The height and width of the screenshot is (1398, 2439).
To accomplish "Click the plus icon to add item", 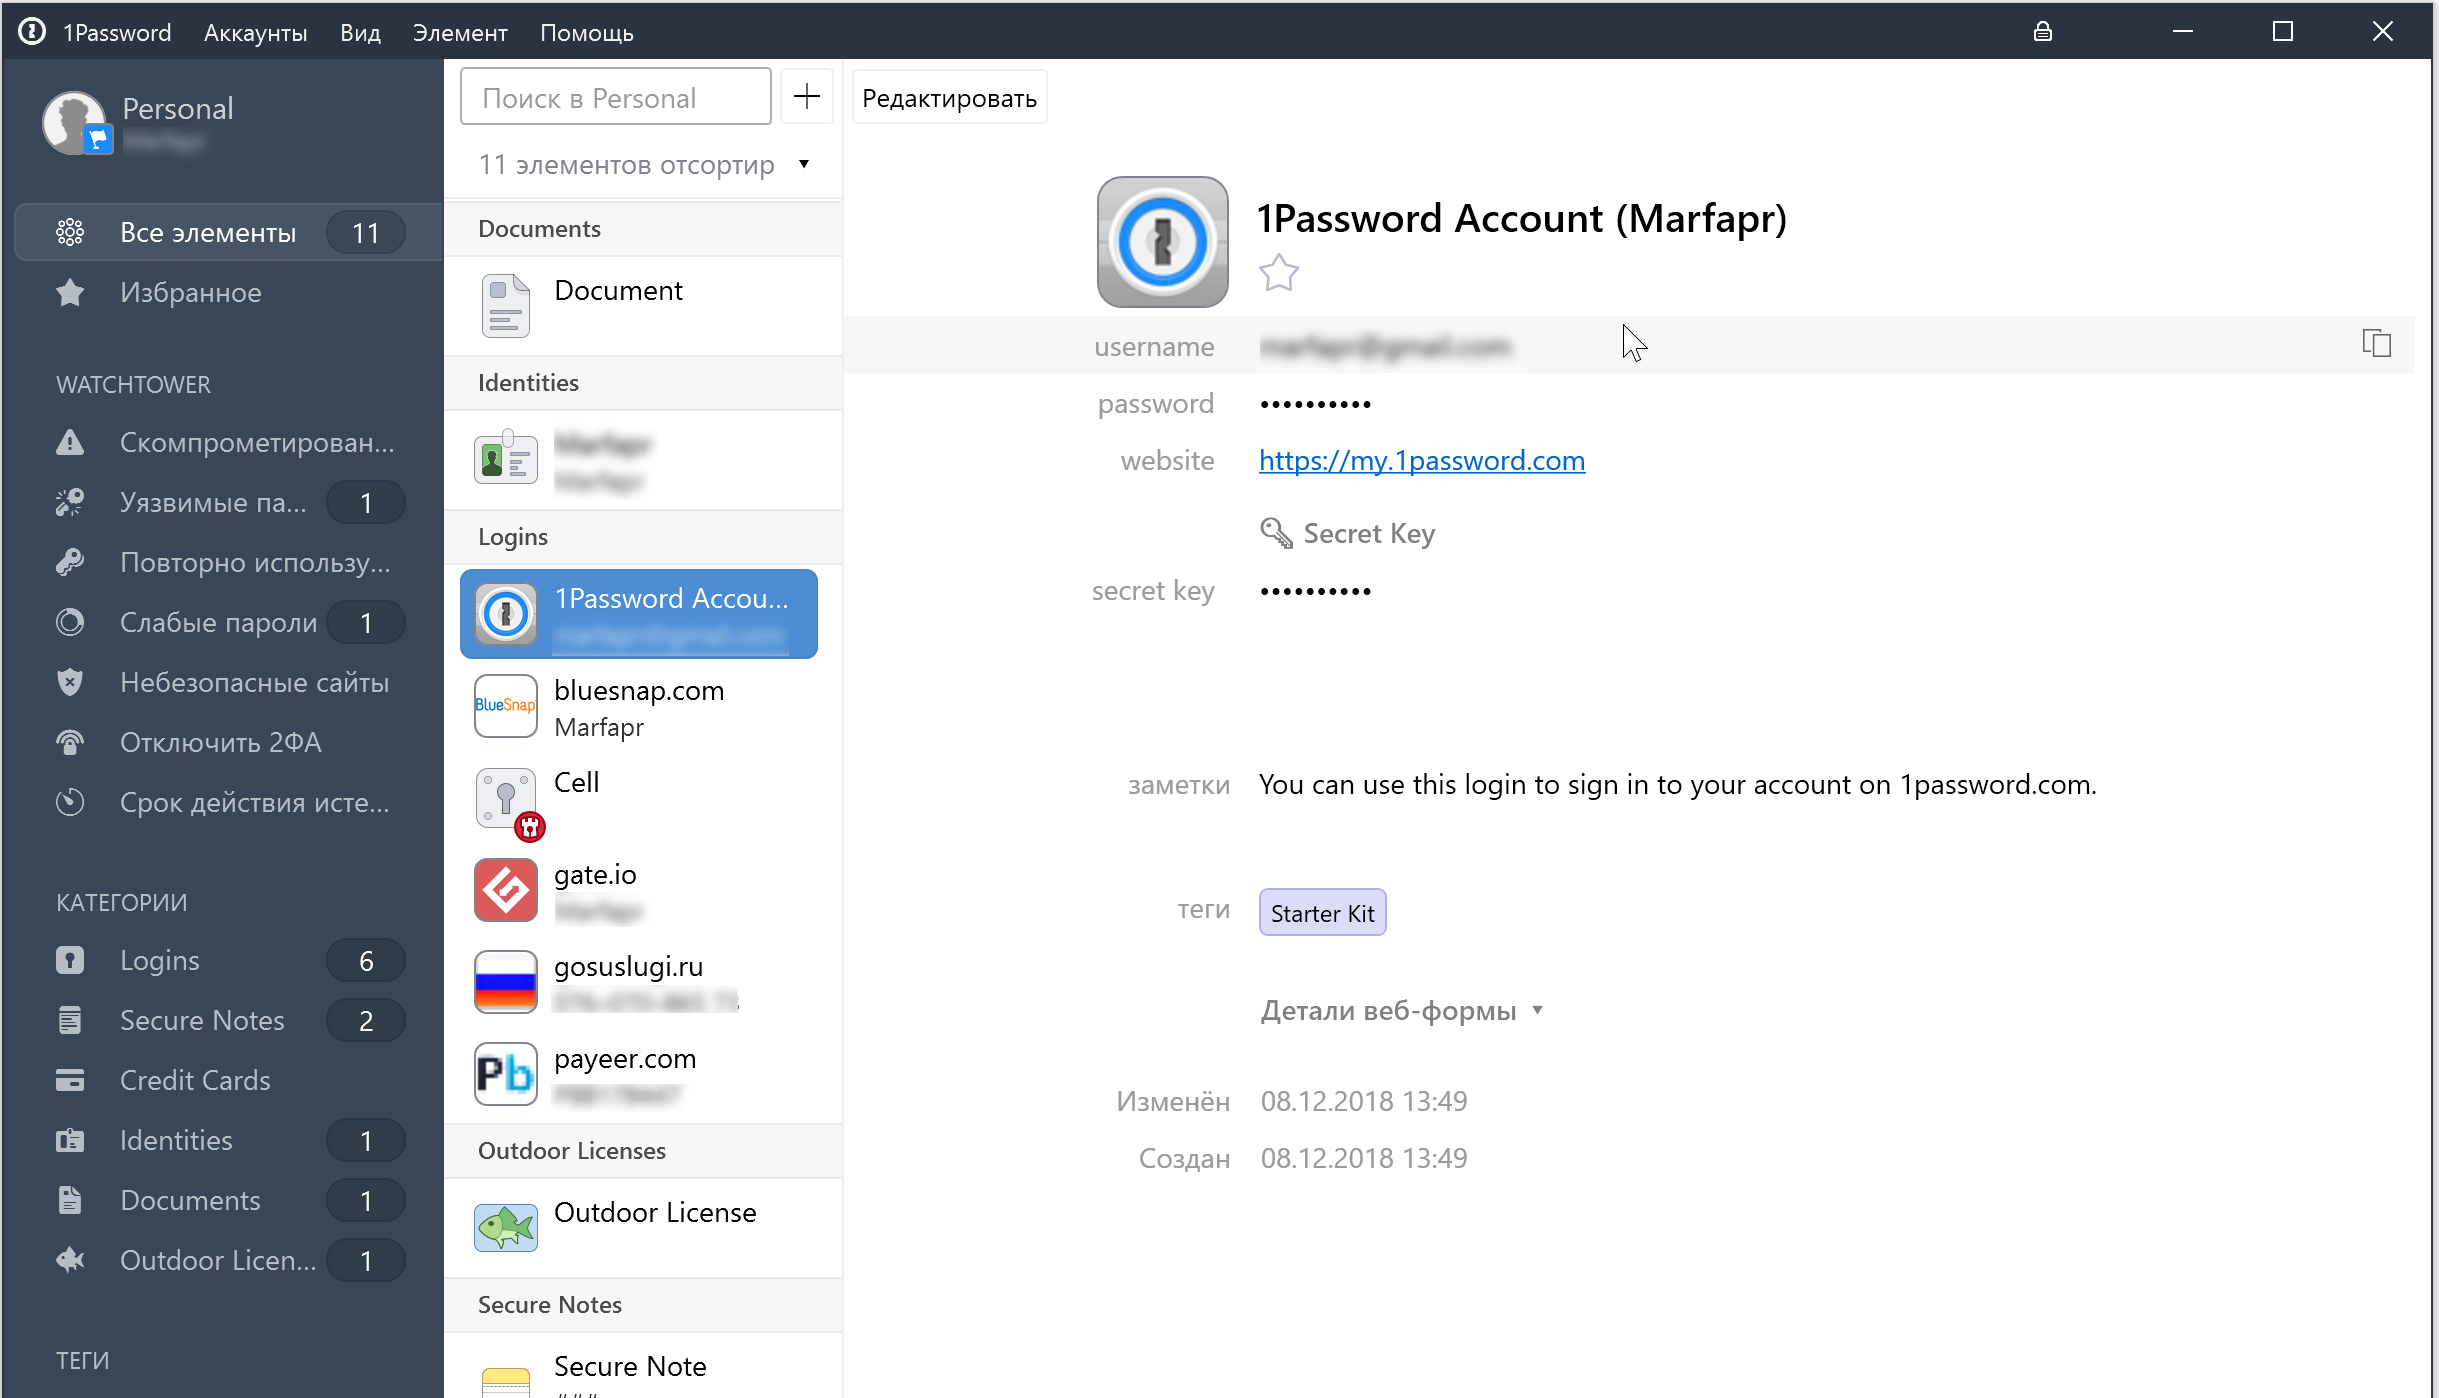I will [806, 97].
